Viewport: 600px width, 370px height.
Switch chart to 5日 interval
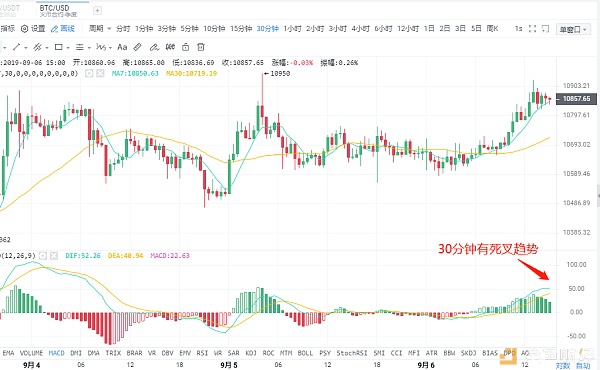[x=476, y=29]
